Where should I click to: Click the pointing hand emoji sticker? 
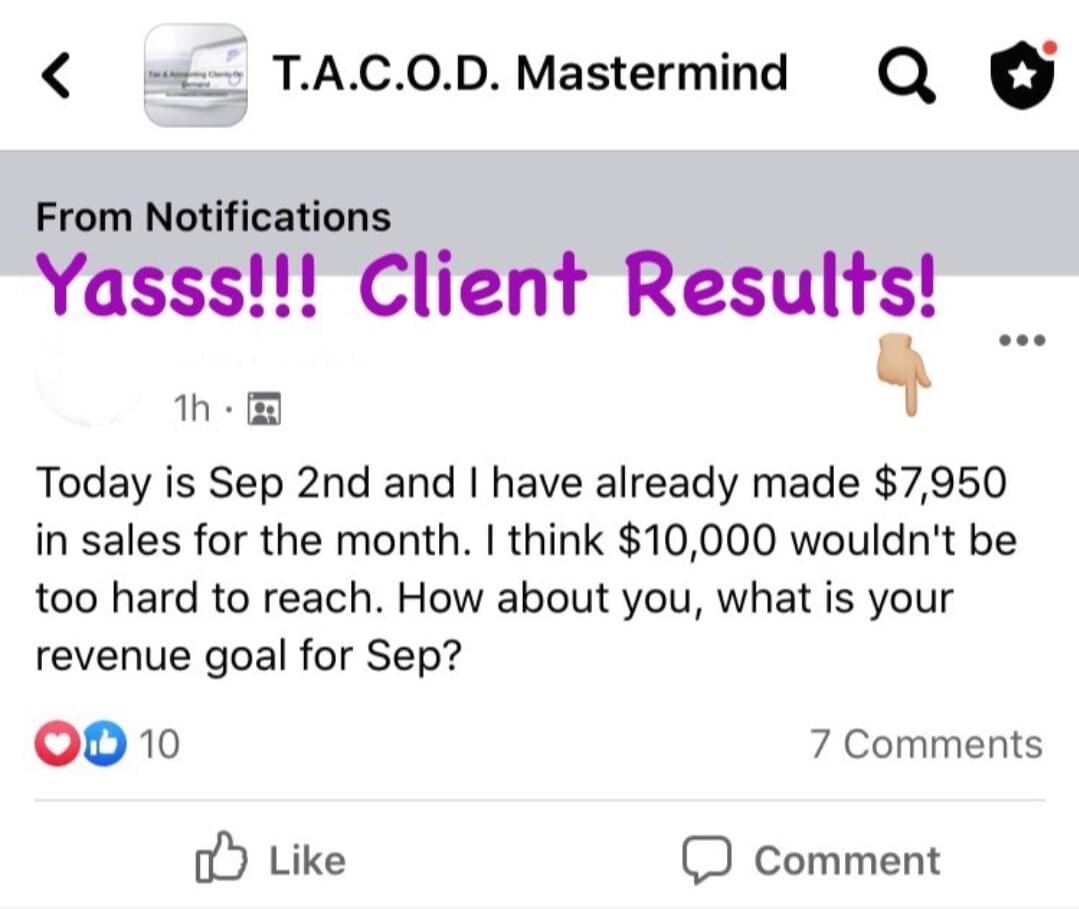point(903,374)
